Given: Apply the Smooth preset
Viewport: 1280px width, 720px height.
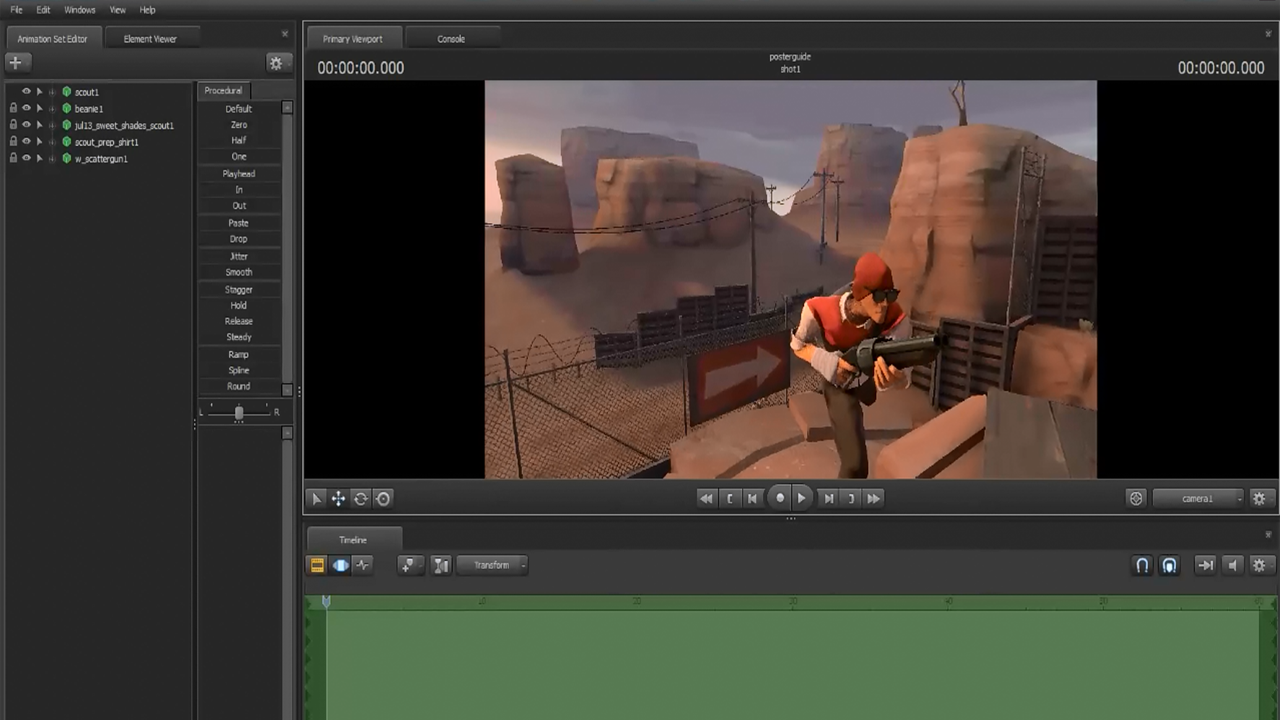Looking at the screenshot, I should [239, 272].
